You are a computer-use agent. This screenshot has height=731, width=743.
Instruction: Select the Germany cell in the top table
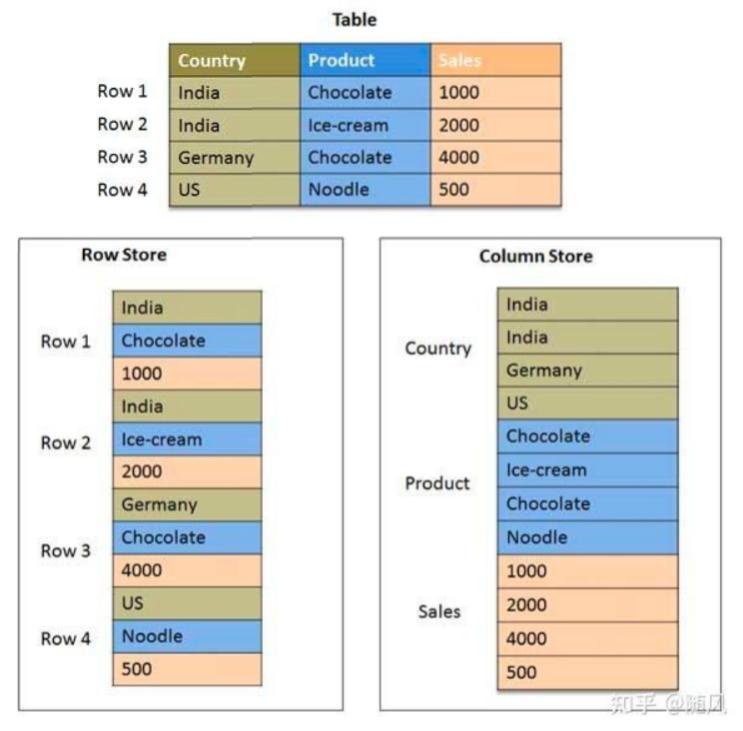tap(235, 158)
